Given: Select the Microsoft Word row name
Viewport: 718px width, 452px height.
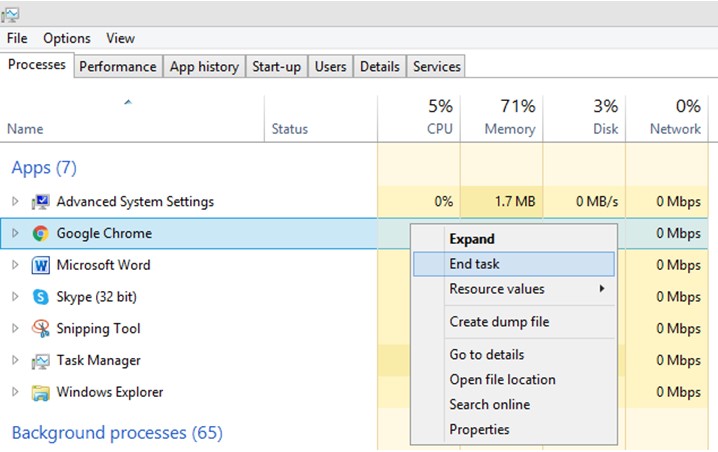Looking at the screenshot, I should tap(103, 265).
